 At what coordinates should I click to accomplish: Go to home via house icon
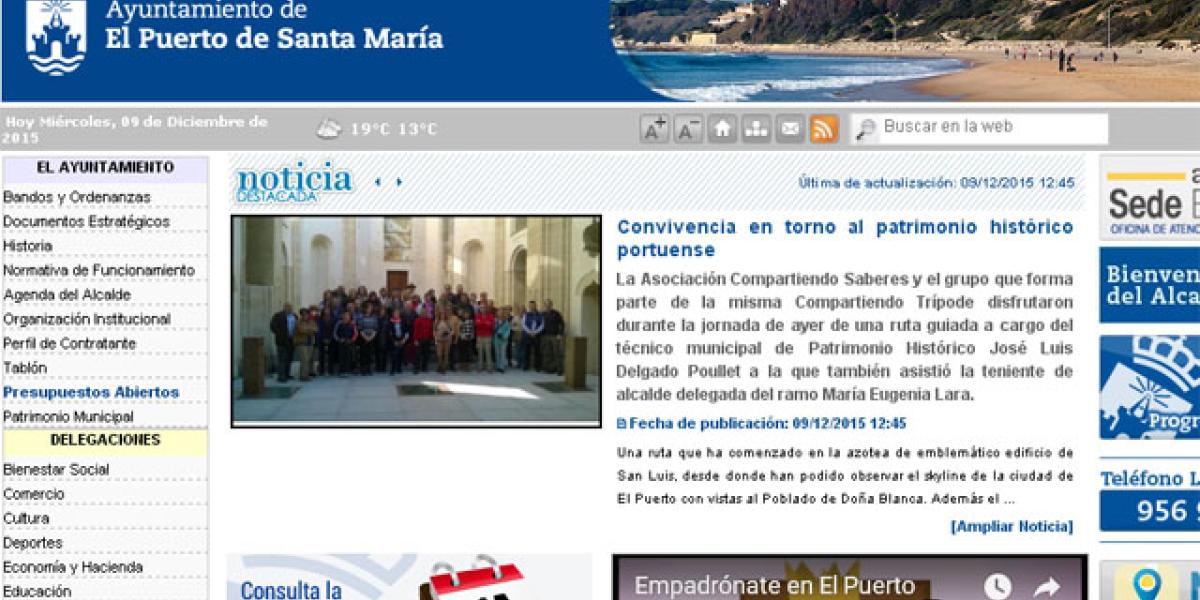pos(722,129)
